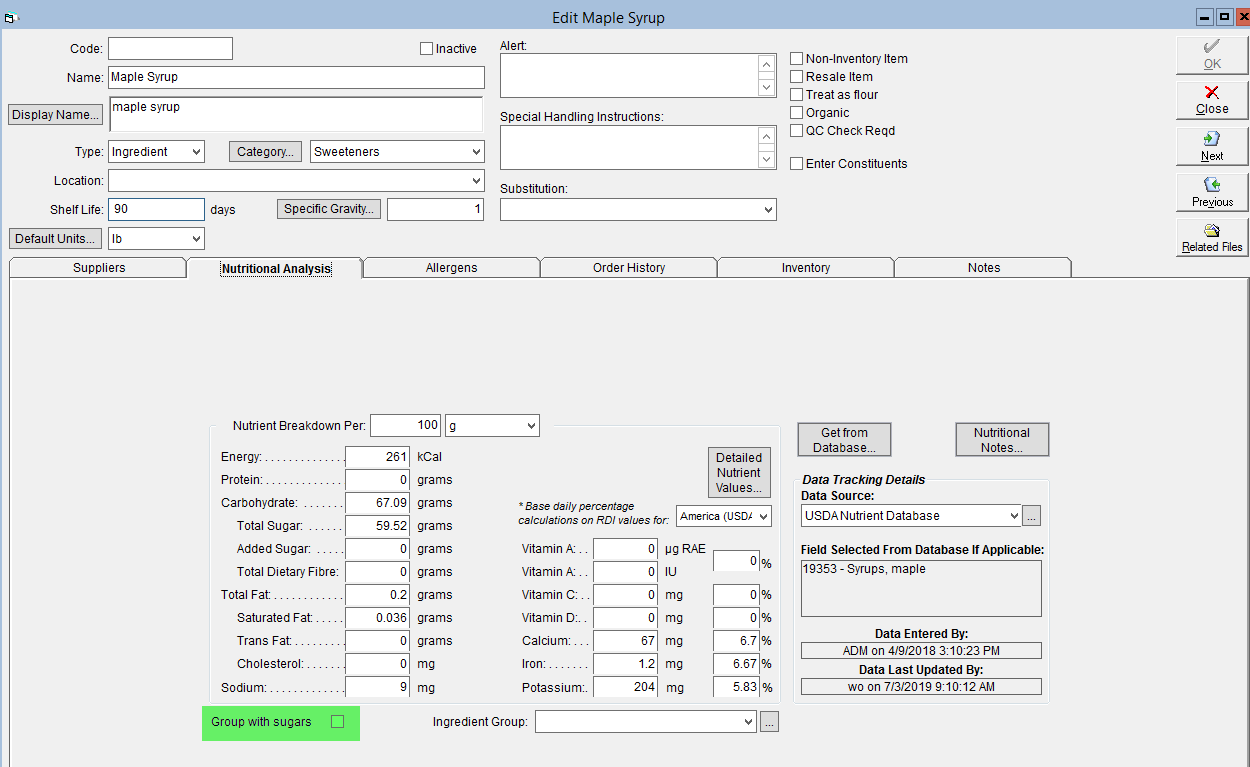The height and width of the screenshot is (767, 1250).
Task: Mark the ingredient as Organic
Action: point(797,113)
